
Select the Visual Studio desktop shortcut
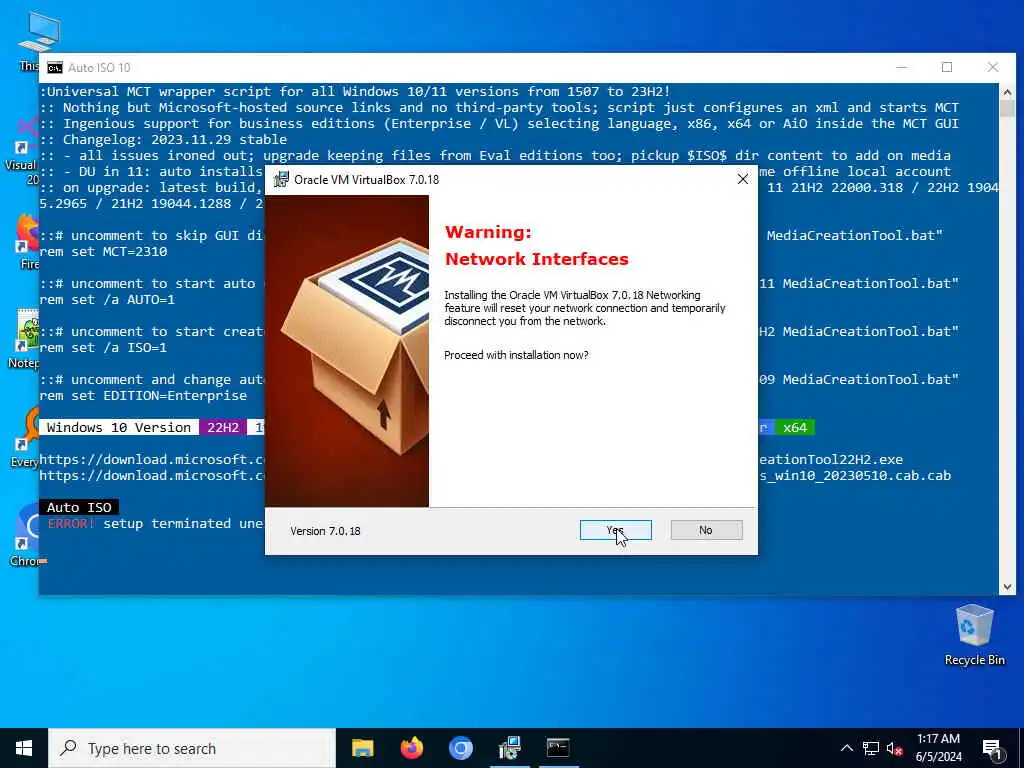pyautogui.click(x=23, y=150)
